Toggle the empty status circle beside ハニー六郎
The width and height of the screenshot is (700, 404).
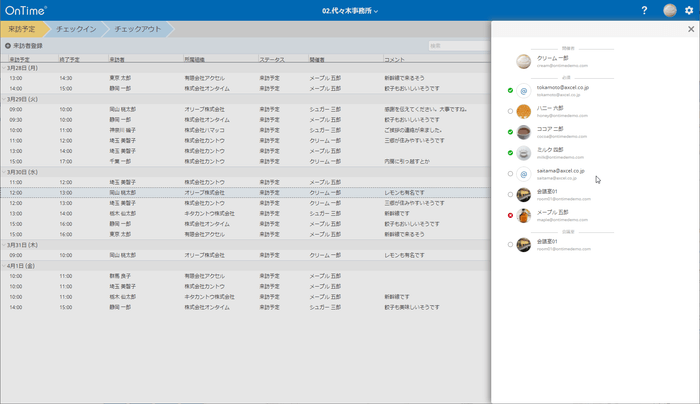(x=510, y=112)
